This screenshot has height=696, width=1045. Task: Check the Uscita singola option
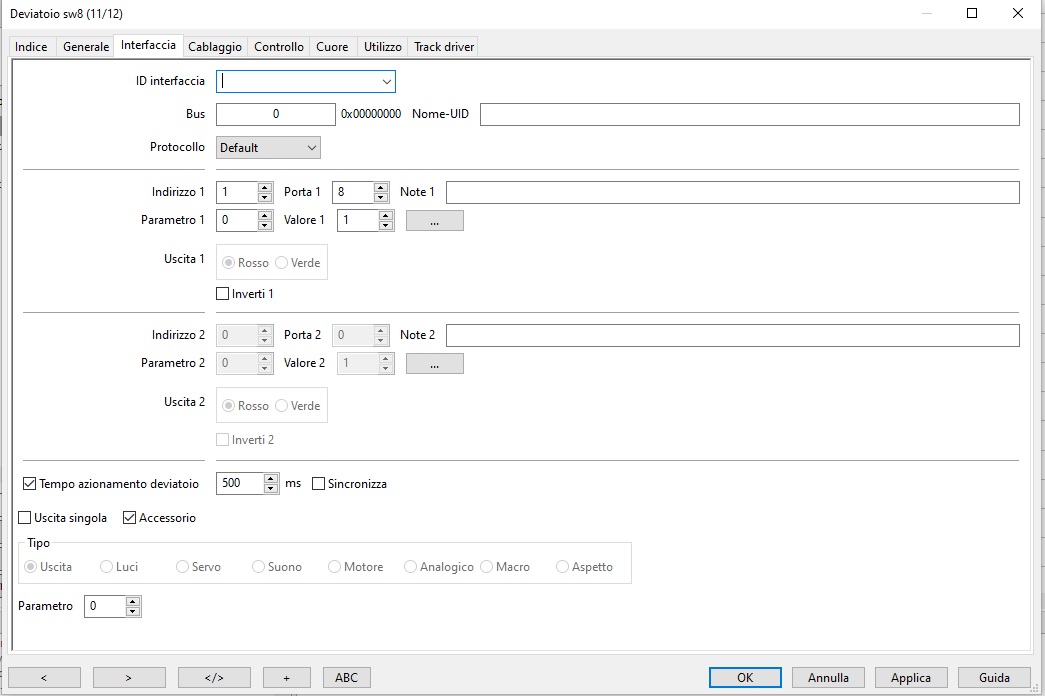click(x=25, y=518)
